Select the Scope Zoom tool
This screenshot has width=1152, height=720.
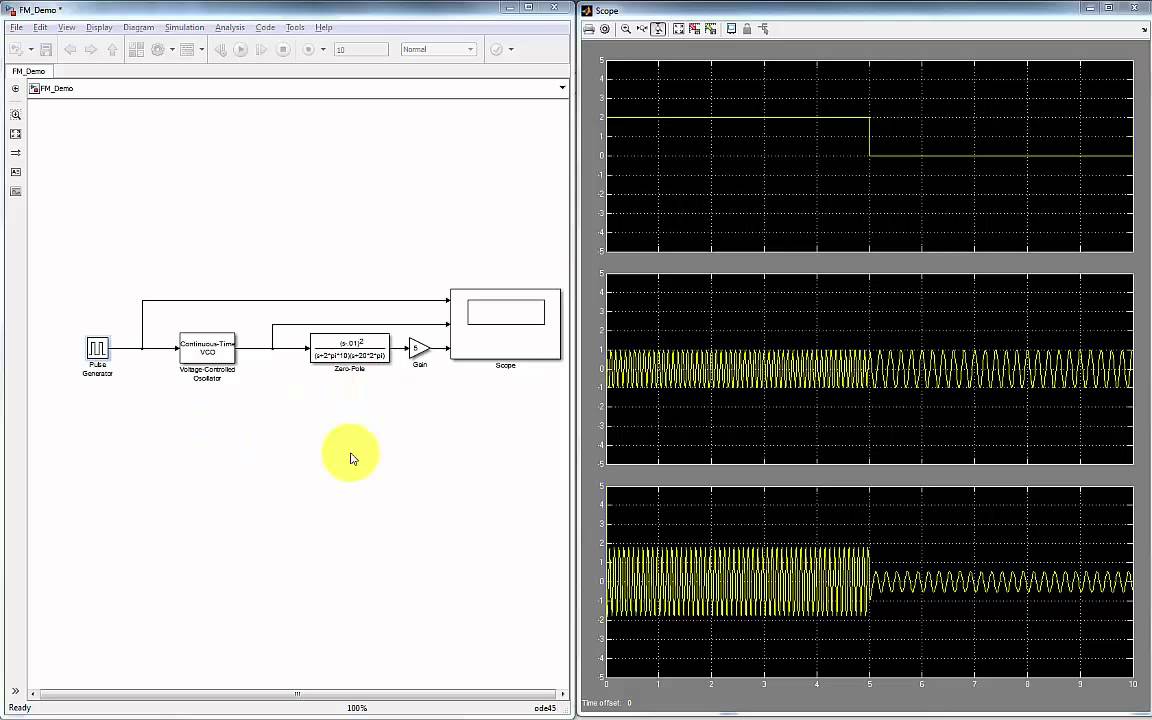point(626,29)
